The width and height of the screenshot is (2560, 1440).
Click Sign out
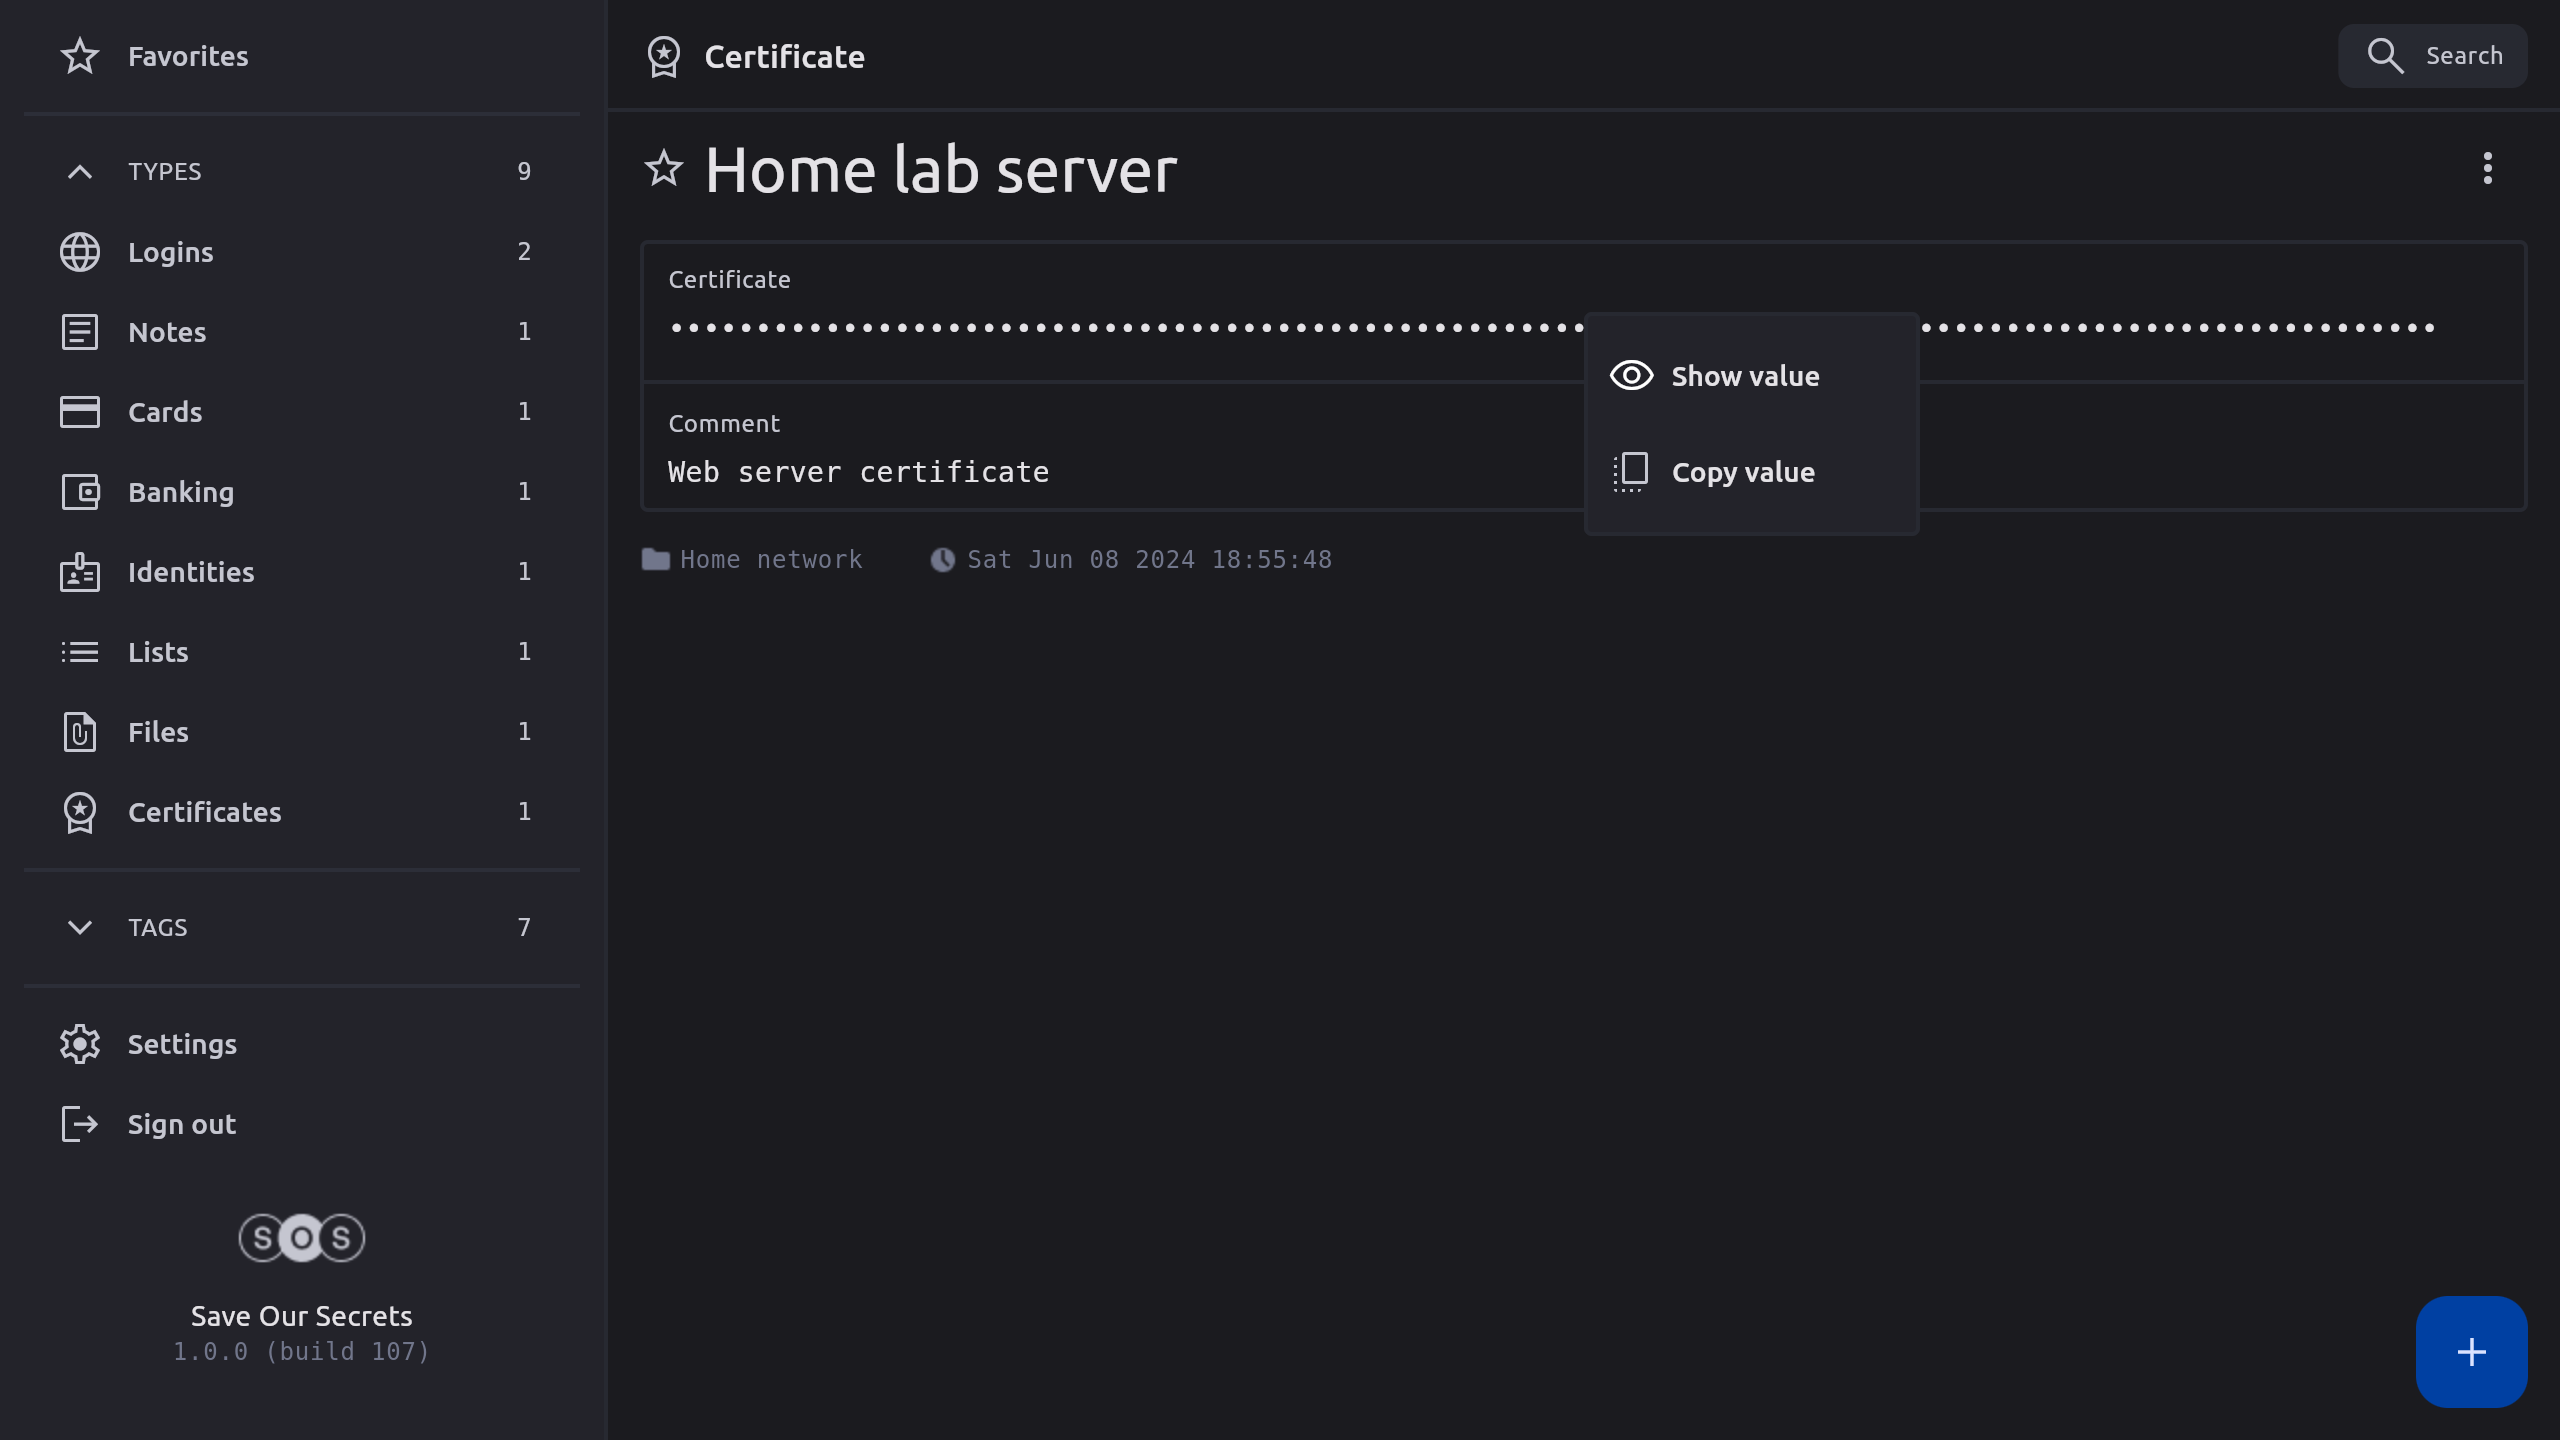181,1124
